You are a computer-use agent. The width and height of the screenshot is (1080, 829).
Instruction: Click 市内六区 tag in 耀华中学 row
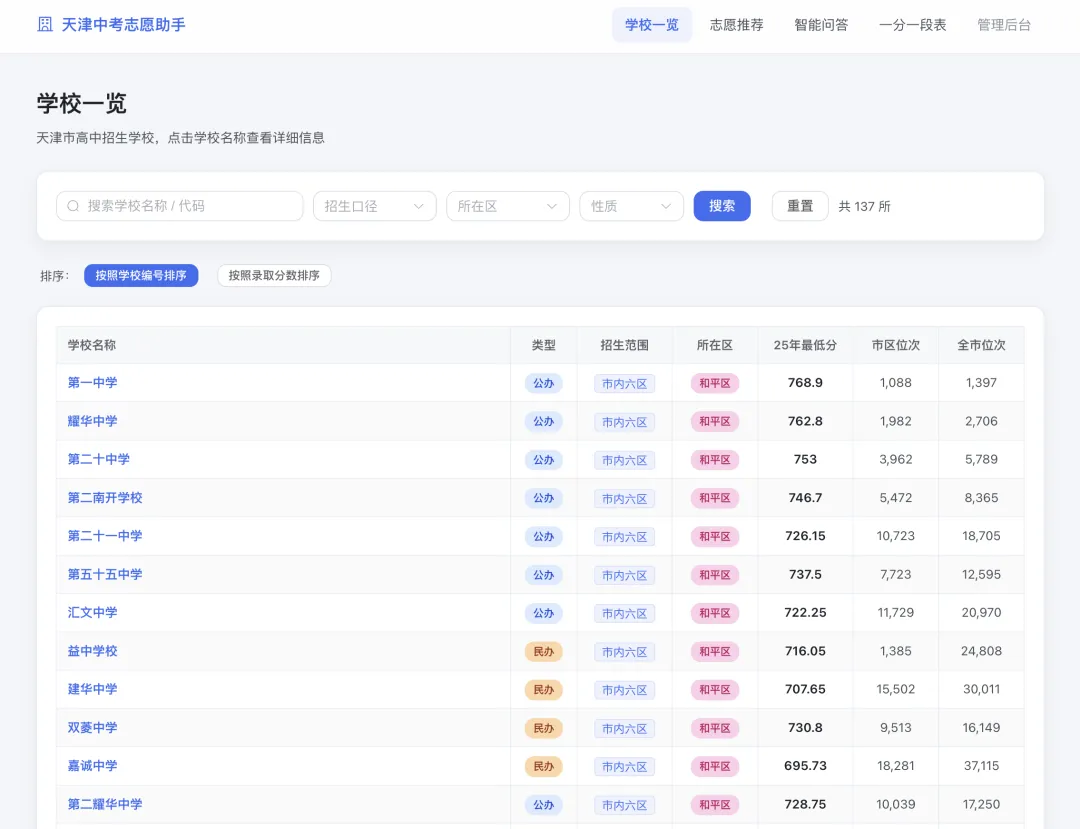[624, 422]
